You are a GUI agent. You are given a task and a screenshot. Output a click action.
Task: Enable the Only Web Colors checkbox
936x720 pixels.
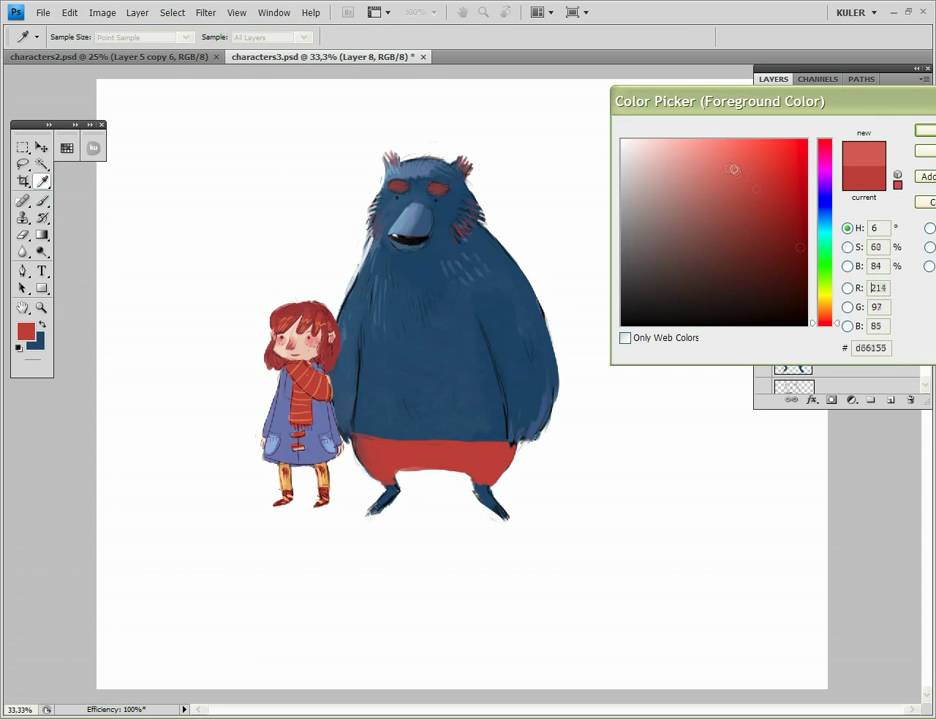[x=625, y=338]
